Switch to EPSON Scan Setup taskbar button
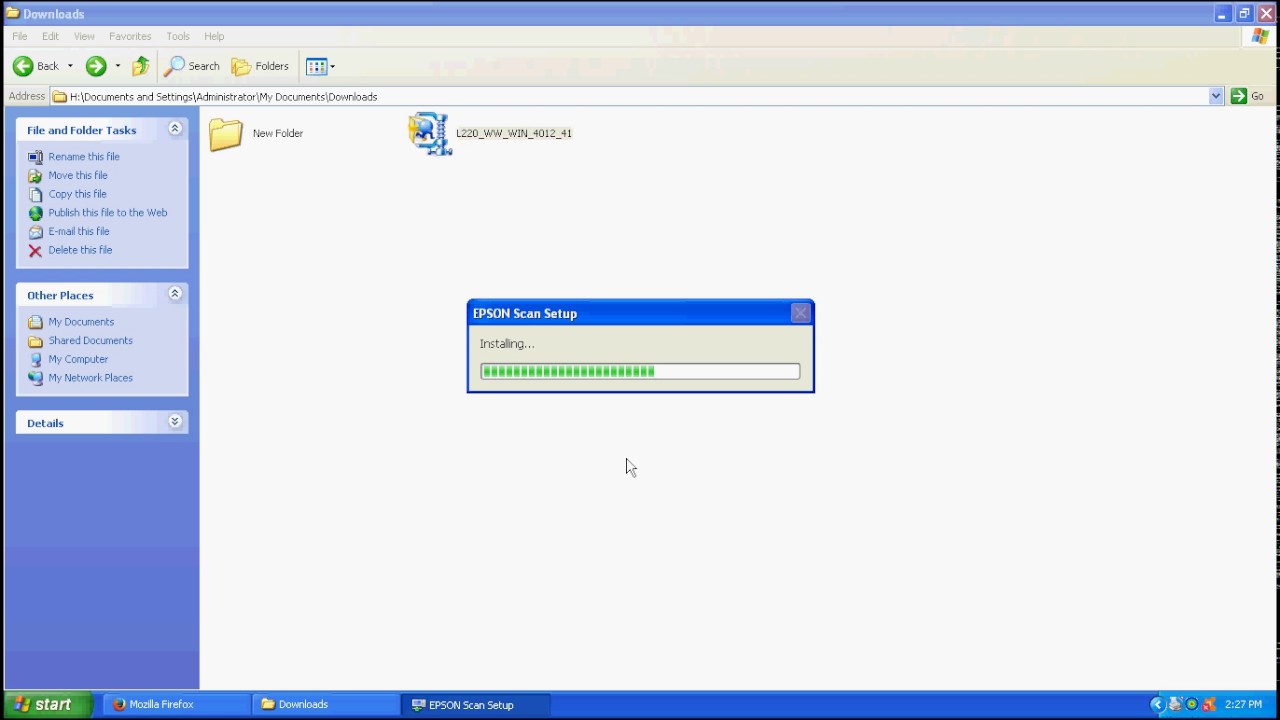The width and height of the screenshot is (1280, 720). (474, 705)
